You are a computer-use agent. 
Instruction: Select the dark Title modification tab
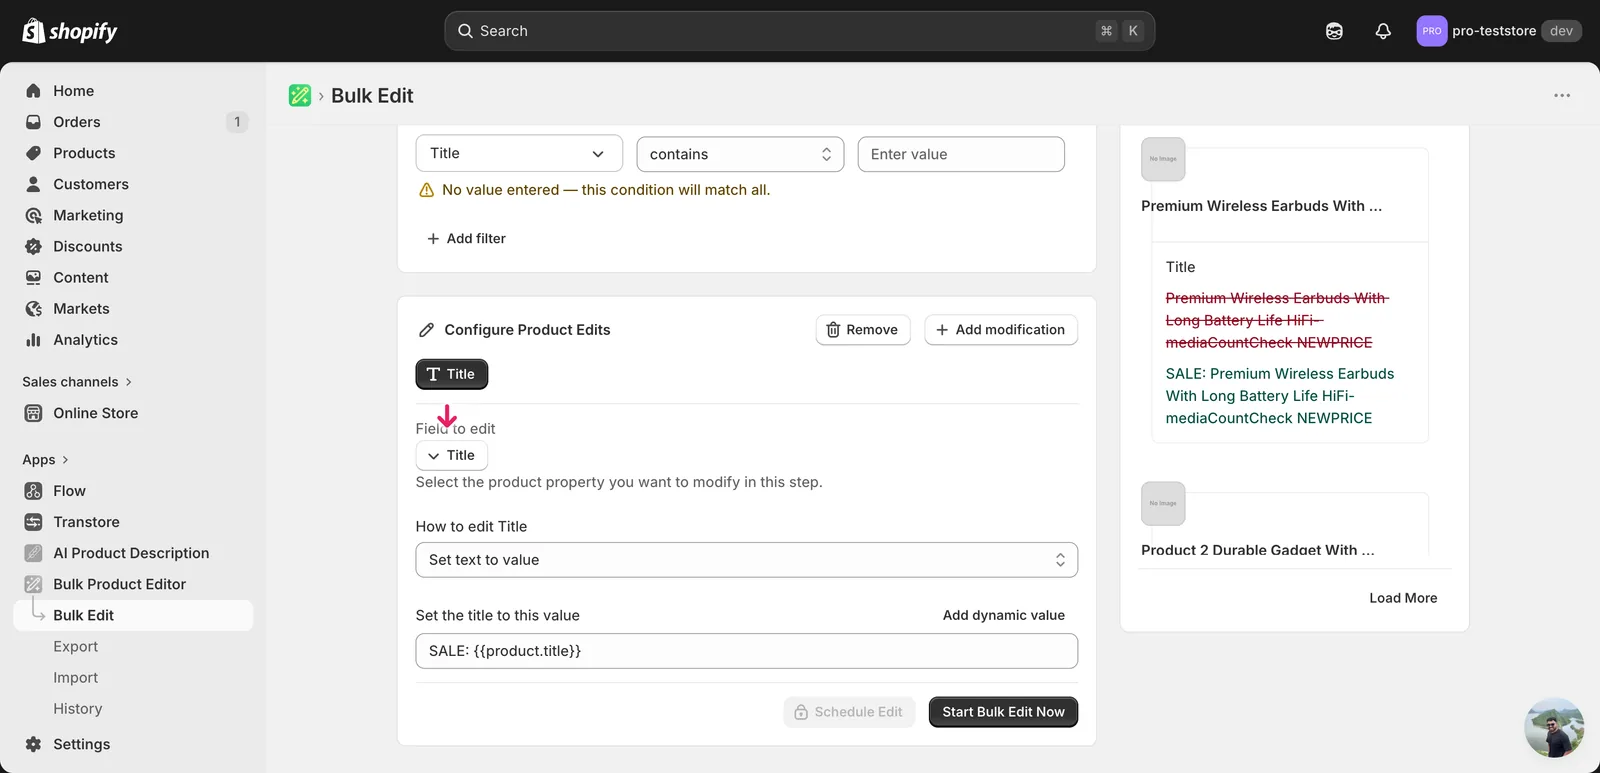pos(452,374)
